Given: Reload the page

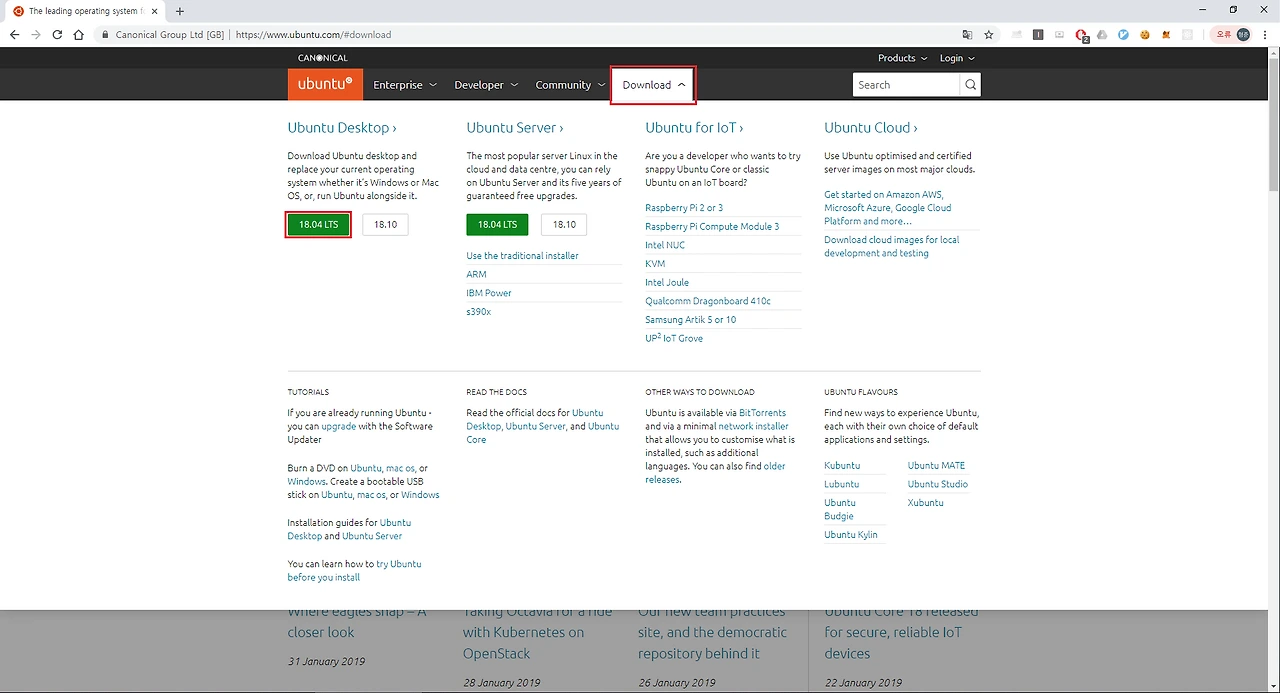Looking at the screenshot, I should (x=57, y=34).
